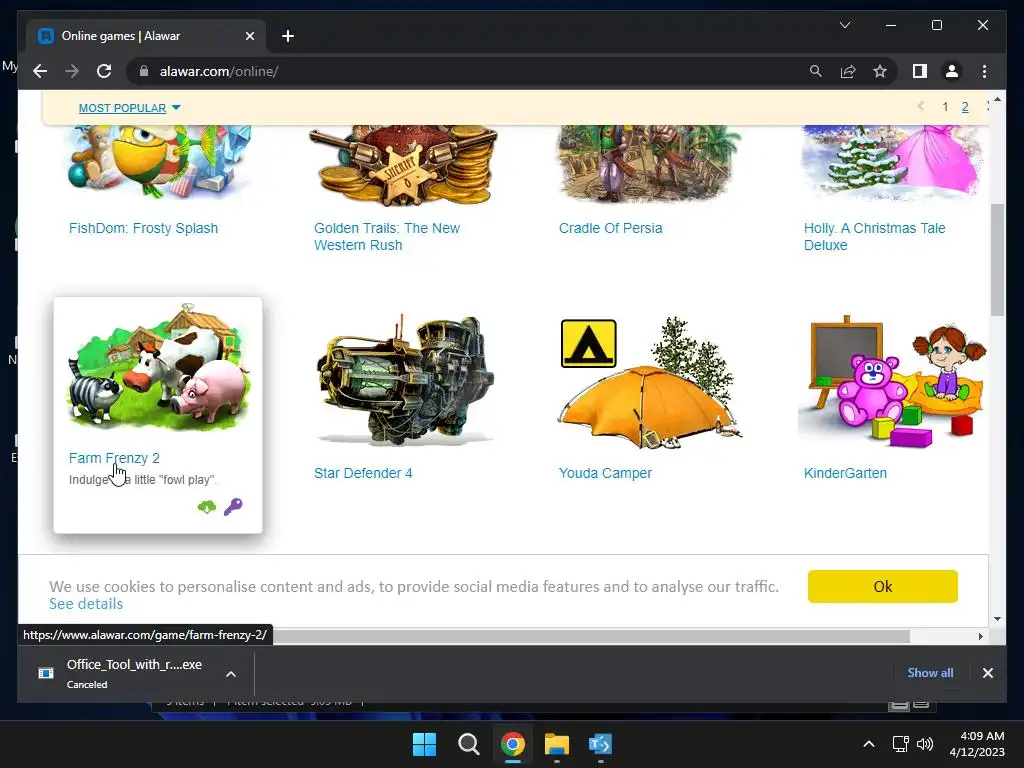Click the KinderGarten teddy bear image

(892, 383)
